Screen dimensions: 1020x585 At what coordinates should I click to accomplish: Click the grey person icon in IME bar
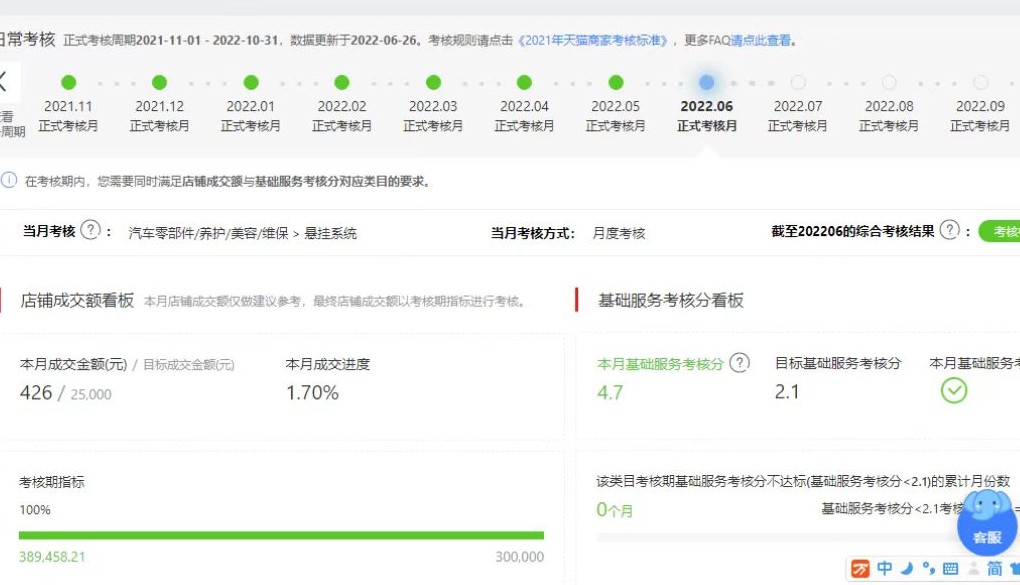point(973,569)
